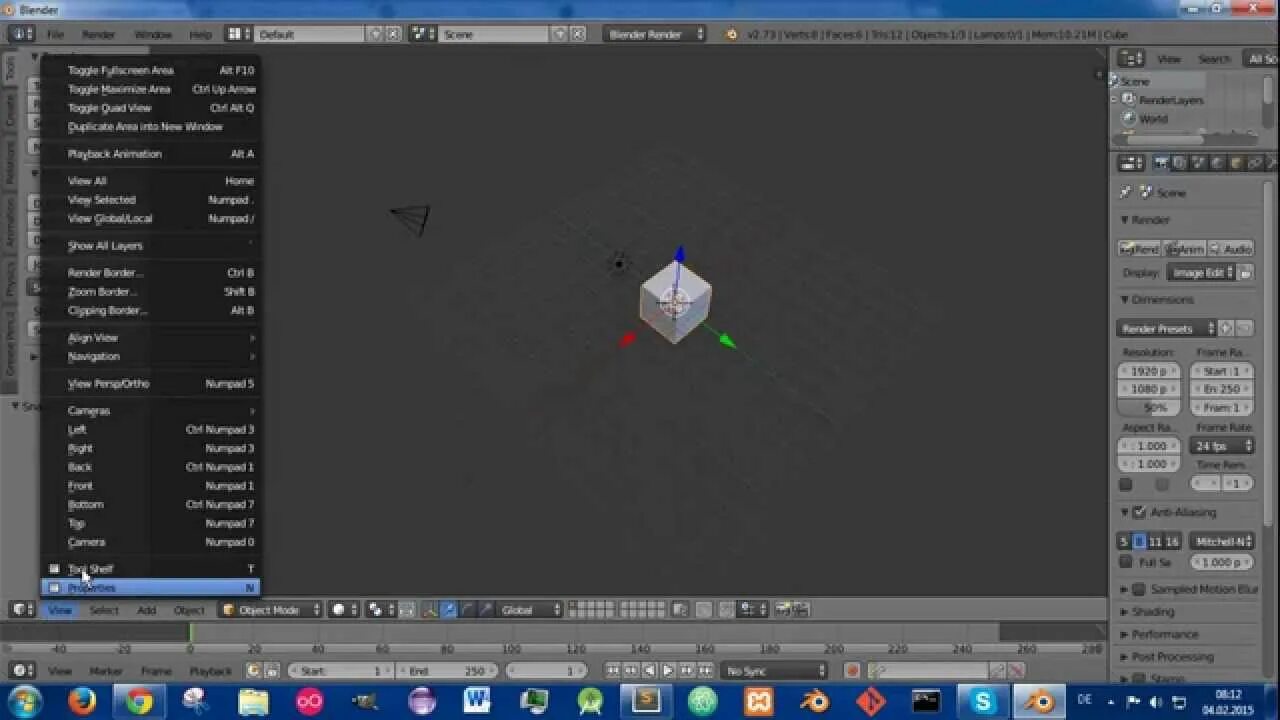Click the Toggle Fullscreen Area menu entry
Screen dimensions: 1280x720
point(151,71)
